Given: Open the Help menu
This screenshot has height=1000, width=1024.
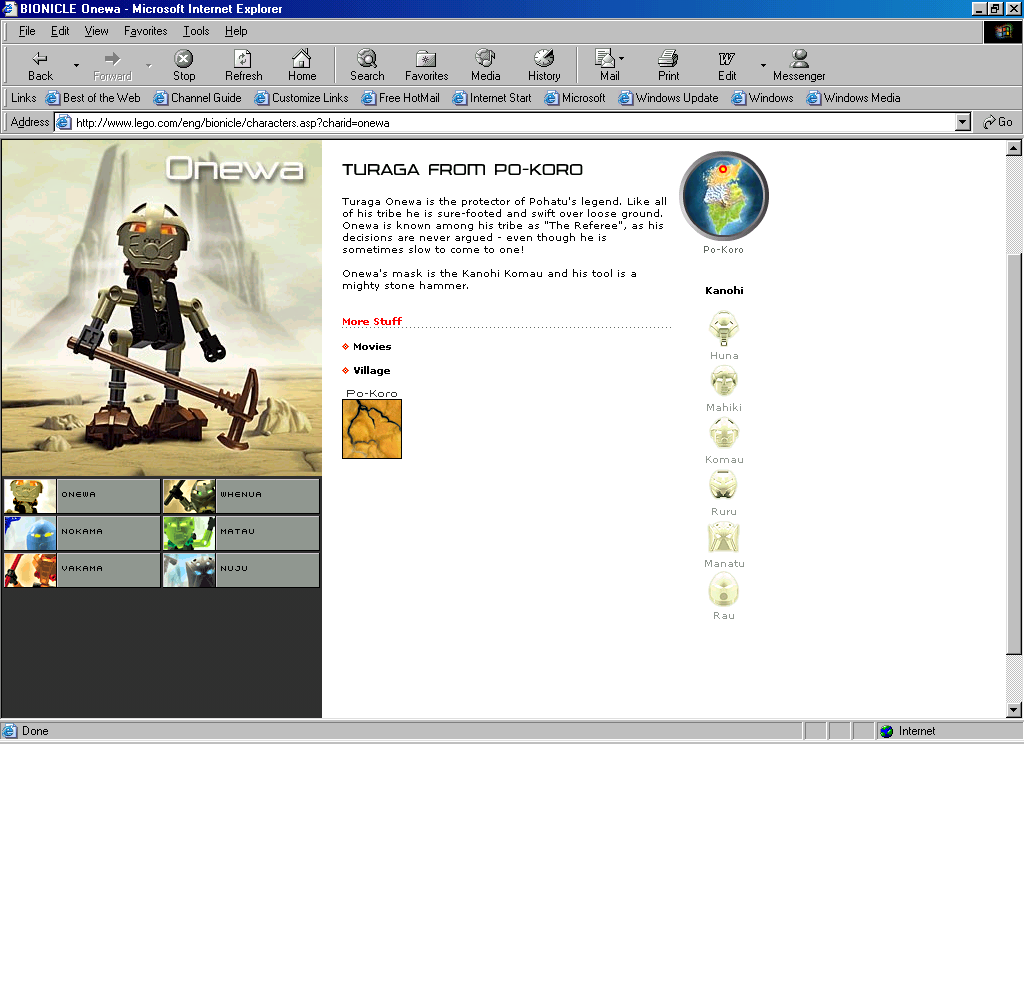Looking at the screenshot, I should 236,31.
